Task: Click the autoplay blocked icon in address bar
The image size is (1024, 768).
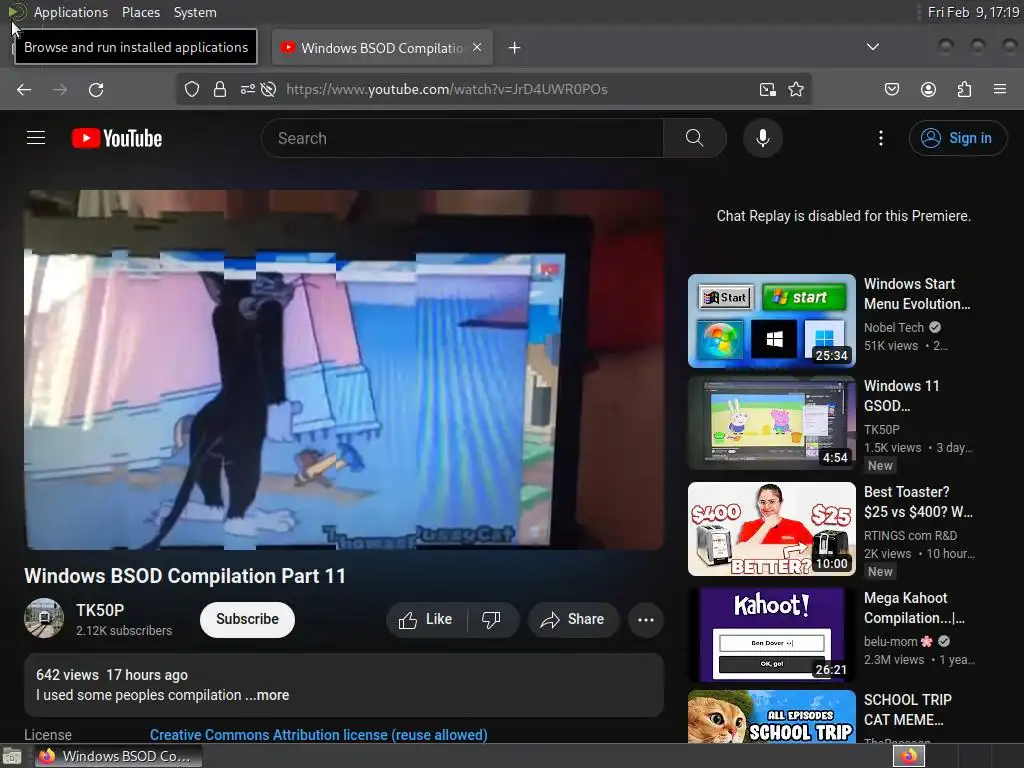Action: [268, 89]
